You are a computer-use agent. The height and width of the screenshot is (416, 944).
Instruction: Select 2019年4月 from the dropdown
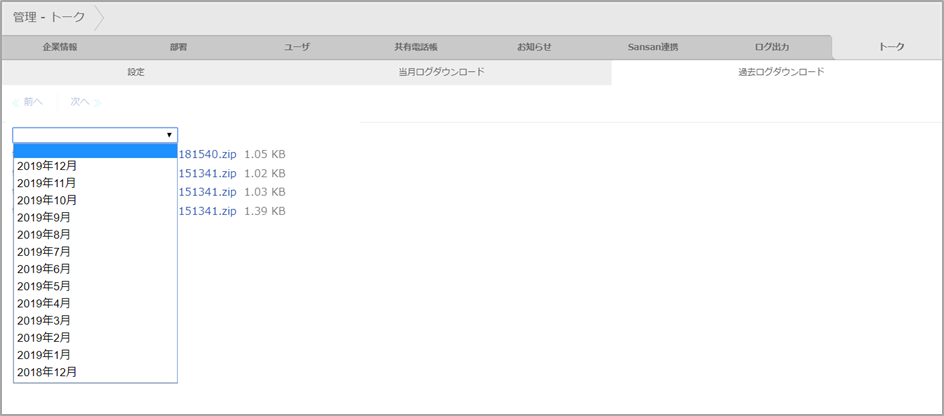pos(95,303)
